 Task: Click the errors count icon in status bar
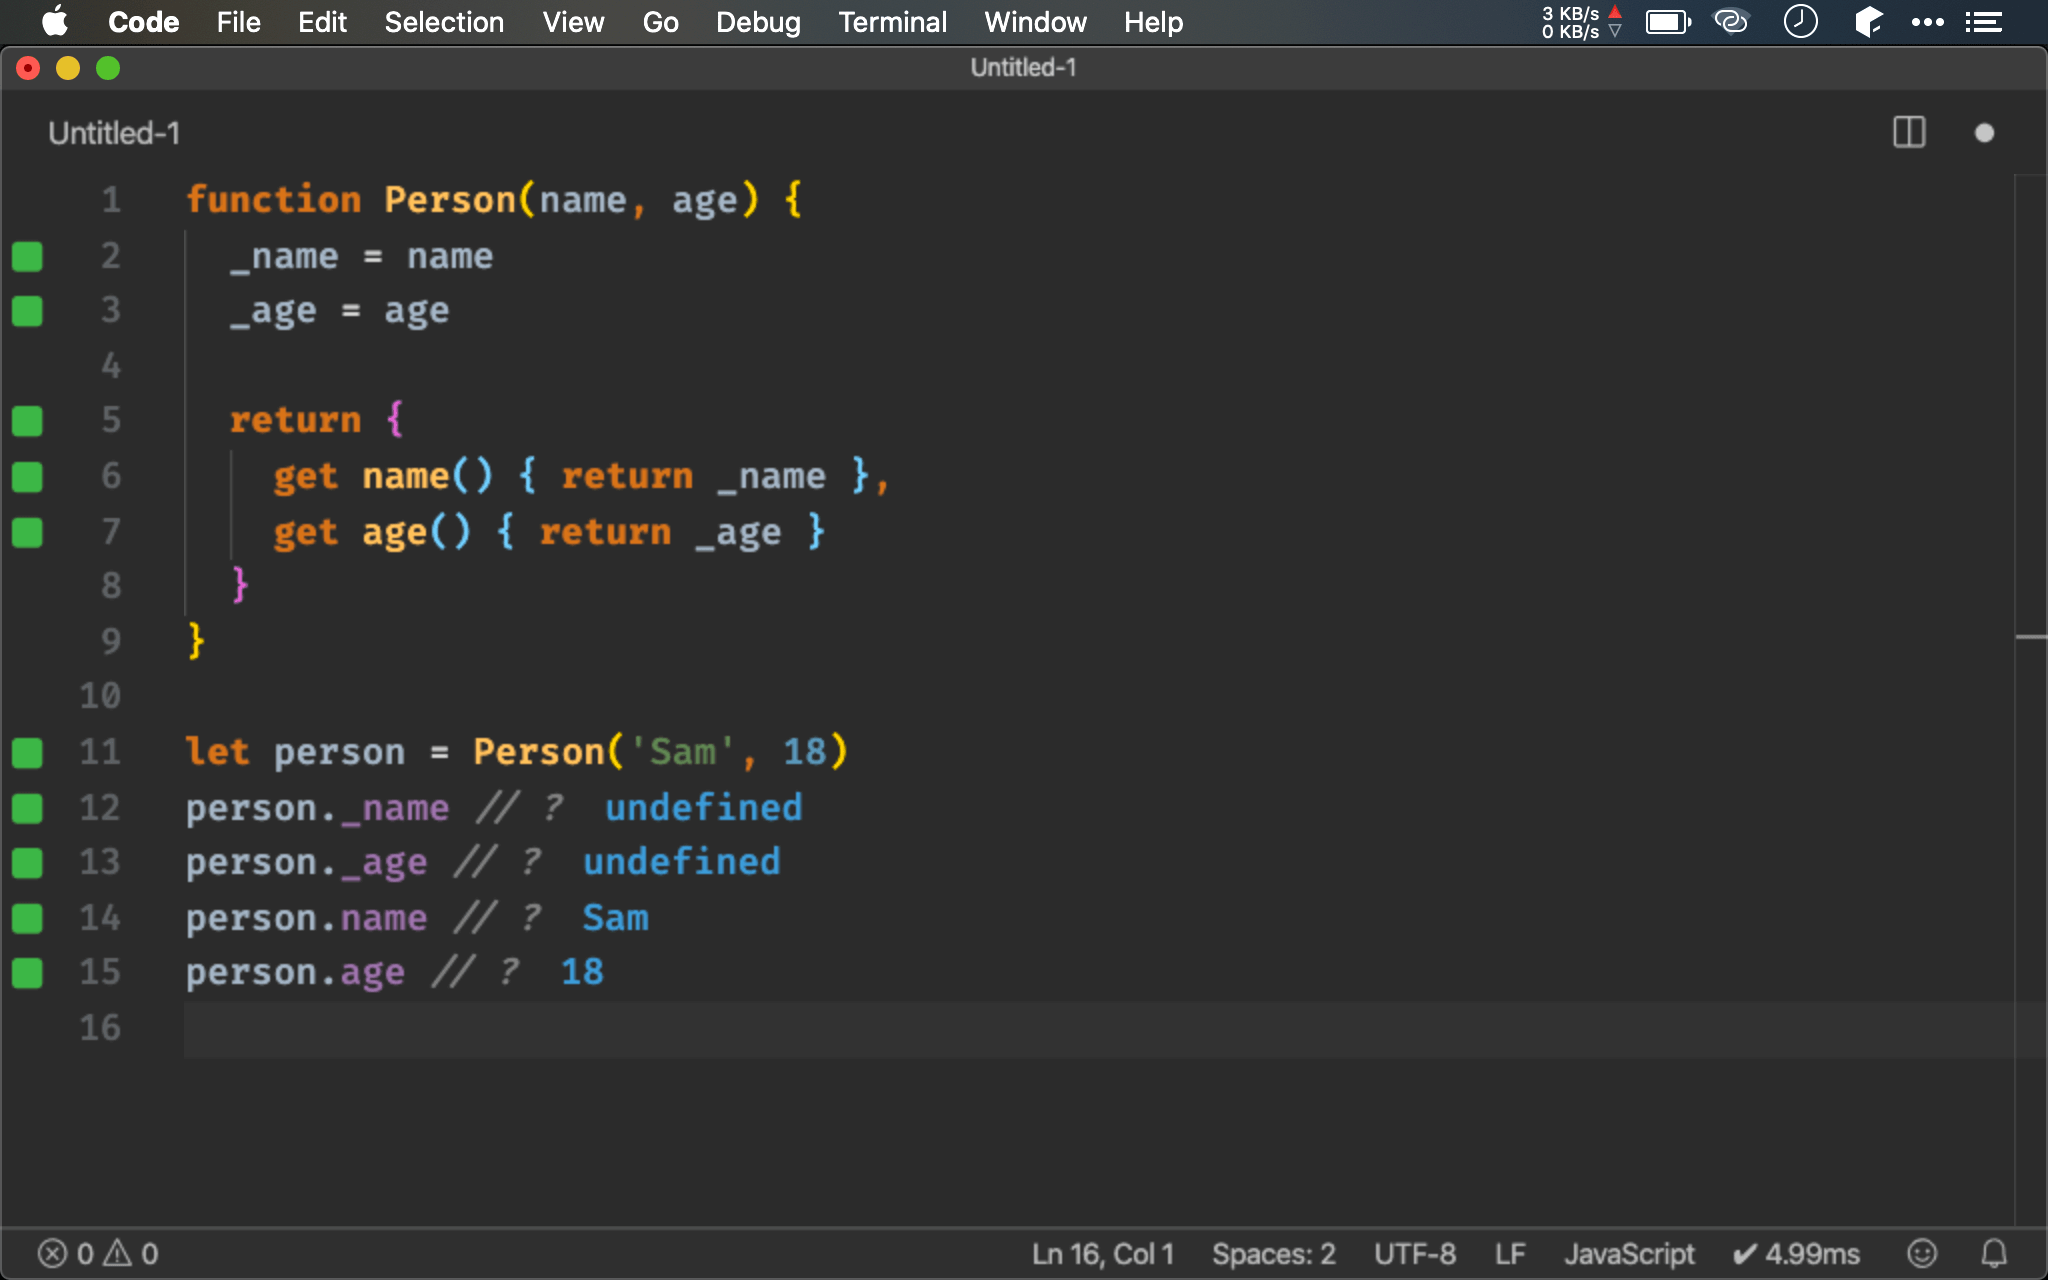52,1253
